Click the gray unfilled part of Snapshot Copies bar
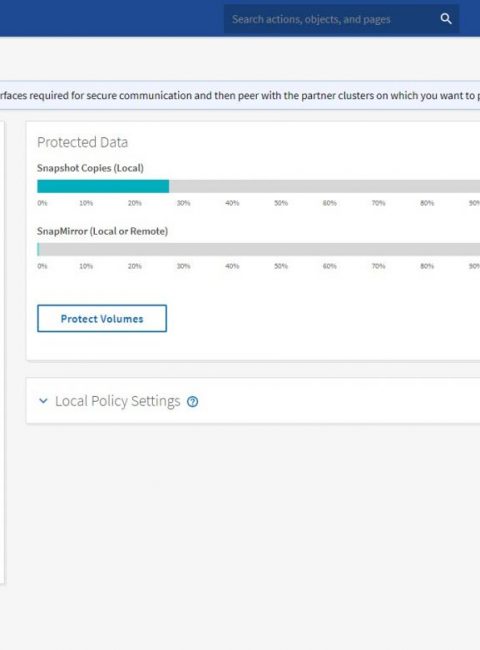This screenshot has width=480, height=650. (325, 186)
